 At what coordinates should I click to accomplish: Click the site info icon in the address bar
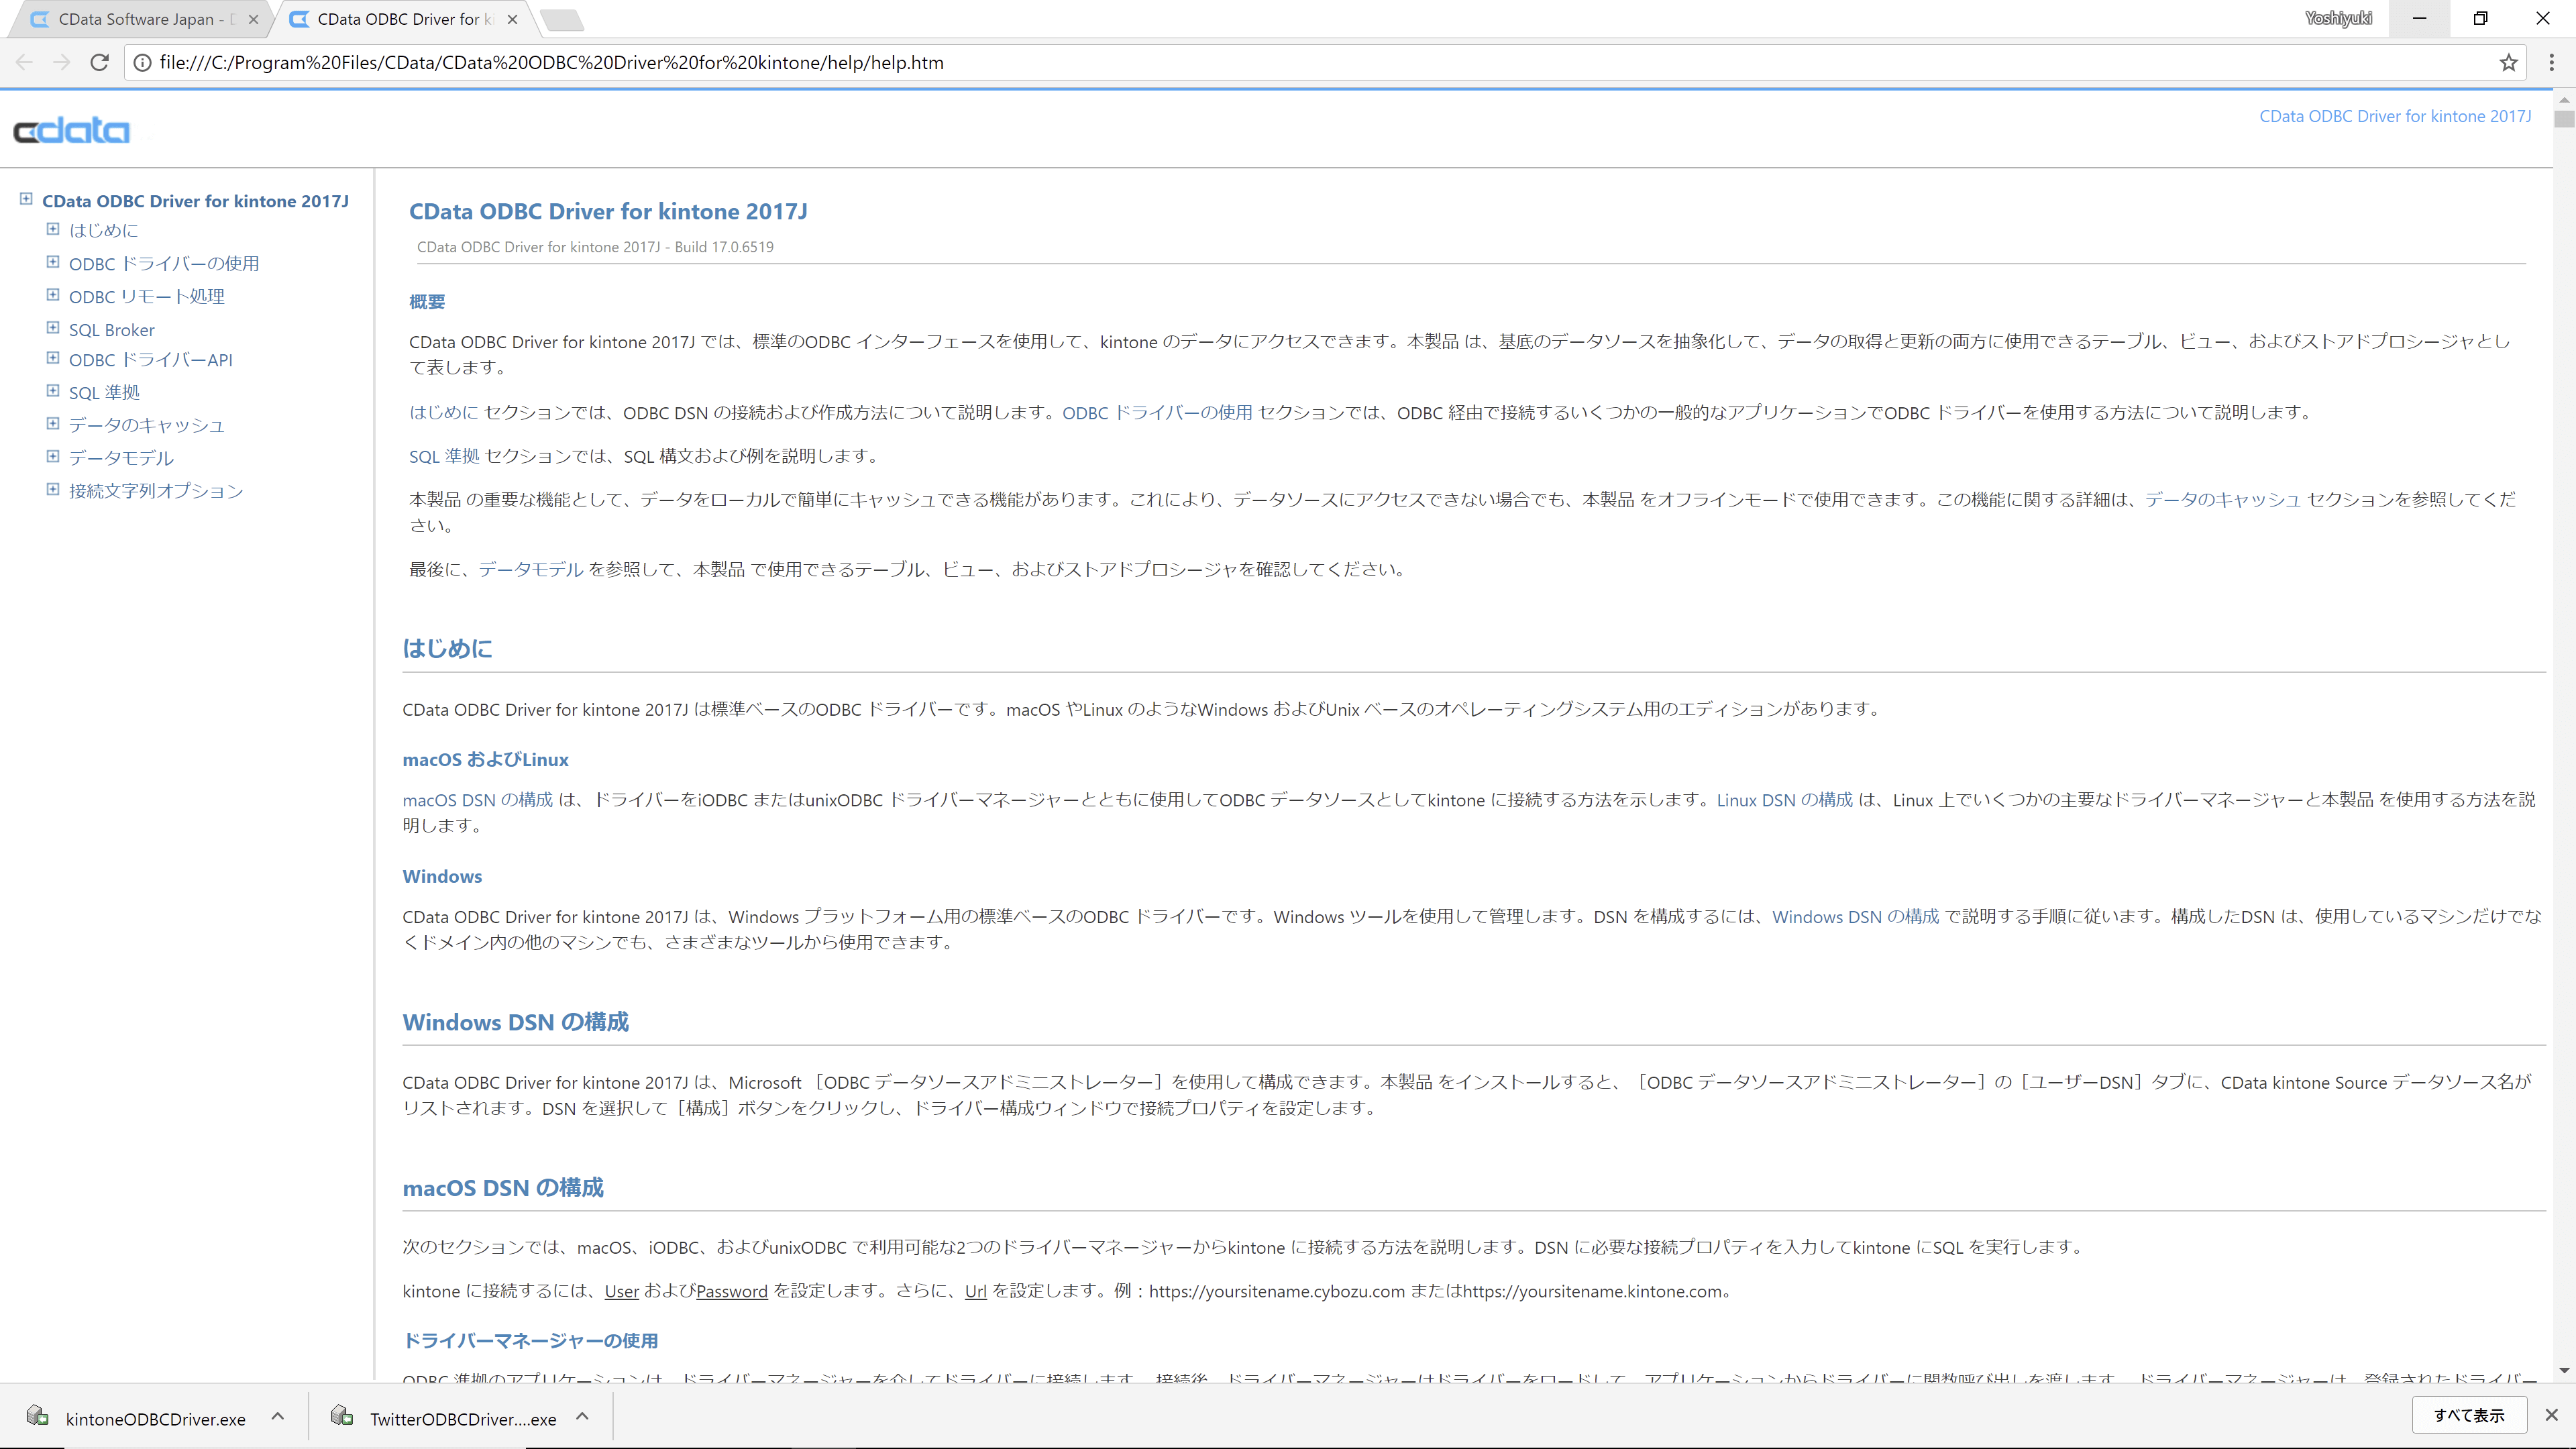click(x=143, y=62)
